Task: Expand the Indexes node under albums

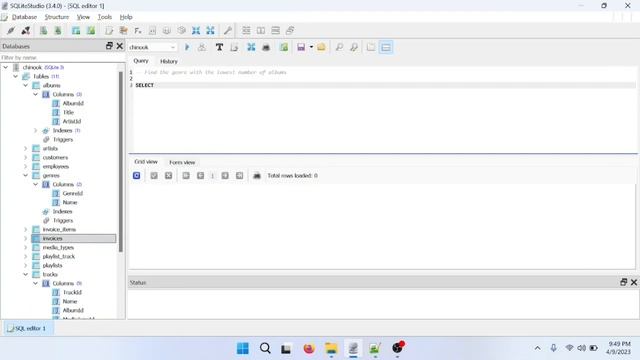Action: point(36,130)
